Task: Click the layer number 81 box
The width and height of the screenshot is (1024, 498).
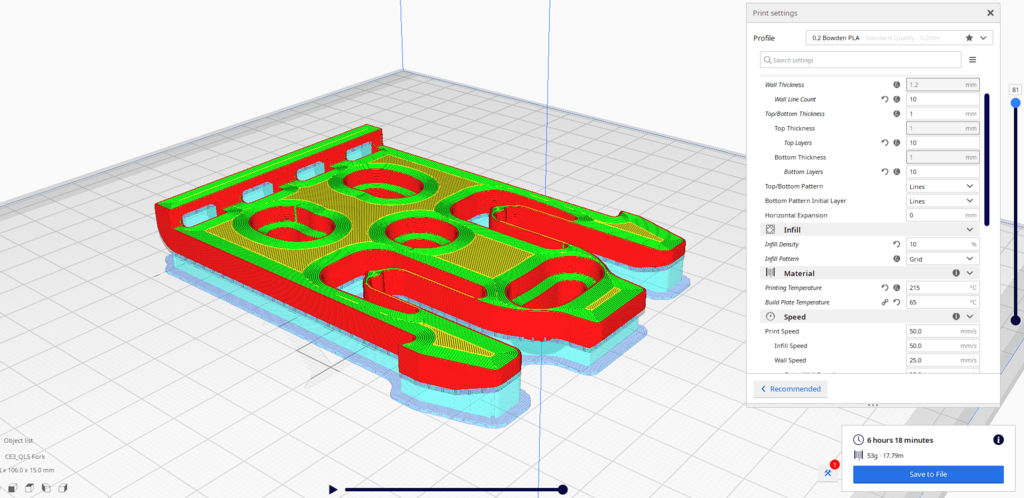Action: (x=1015, y=89)
